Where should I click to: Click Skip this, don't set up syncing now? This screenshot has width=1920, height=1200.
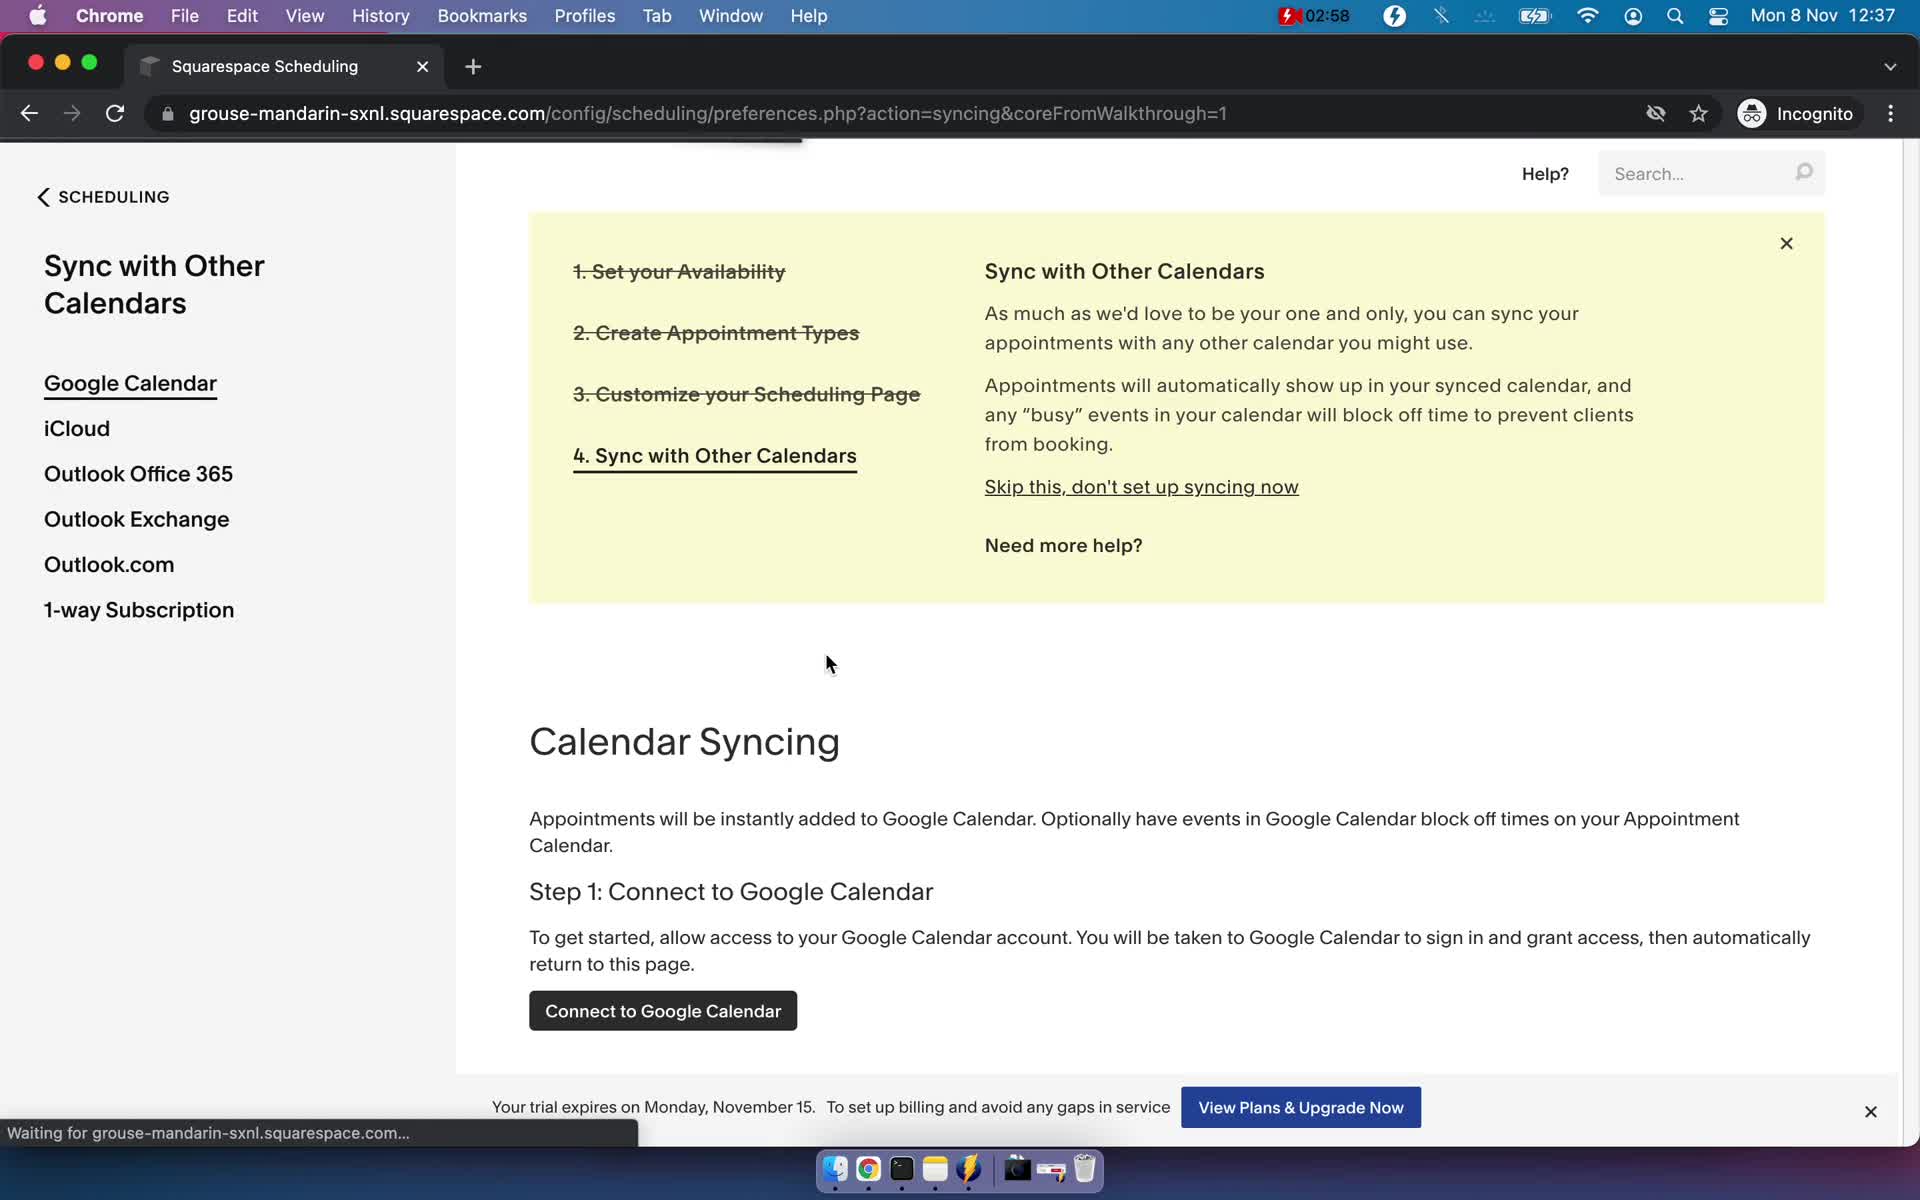point(1141,487)
